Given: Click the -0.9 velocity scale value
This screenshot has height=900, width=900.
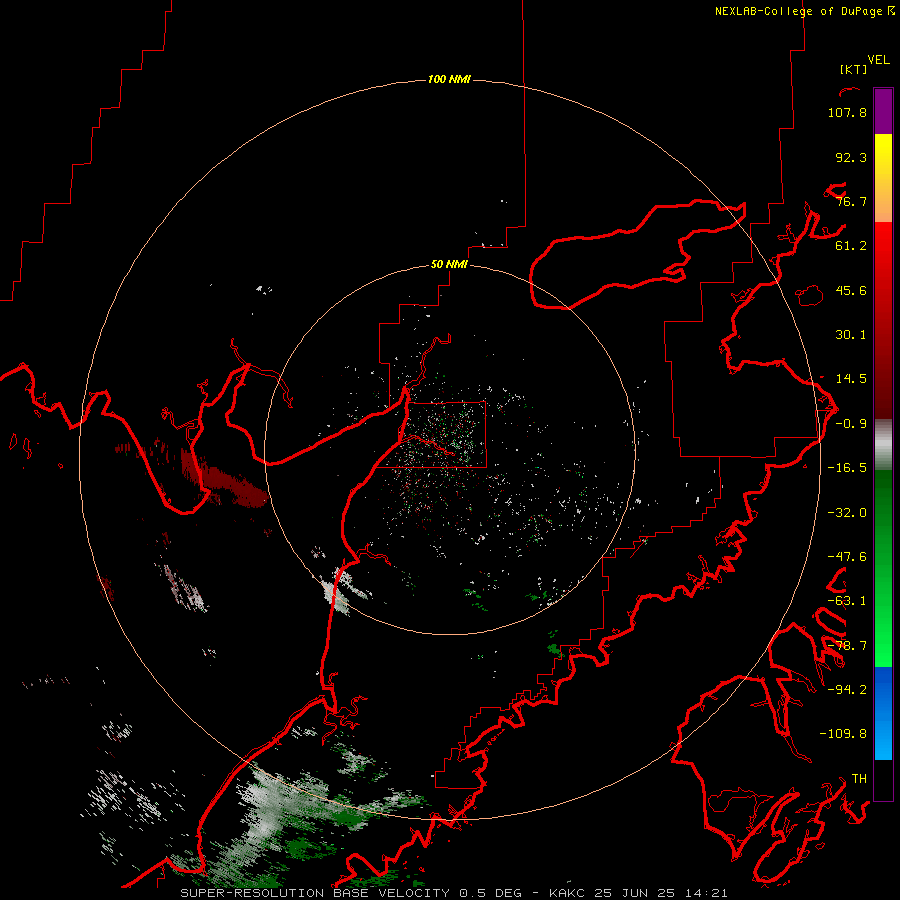Looking at the screenshot, I should (851, 424).
